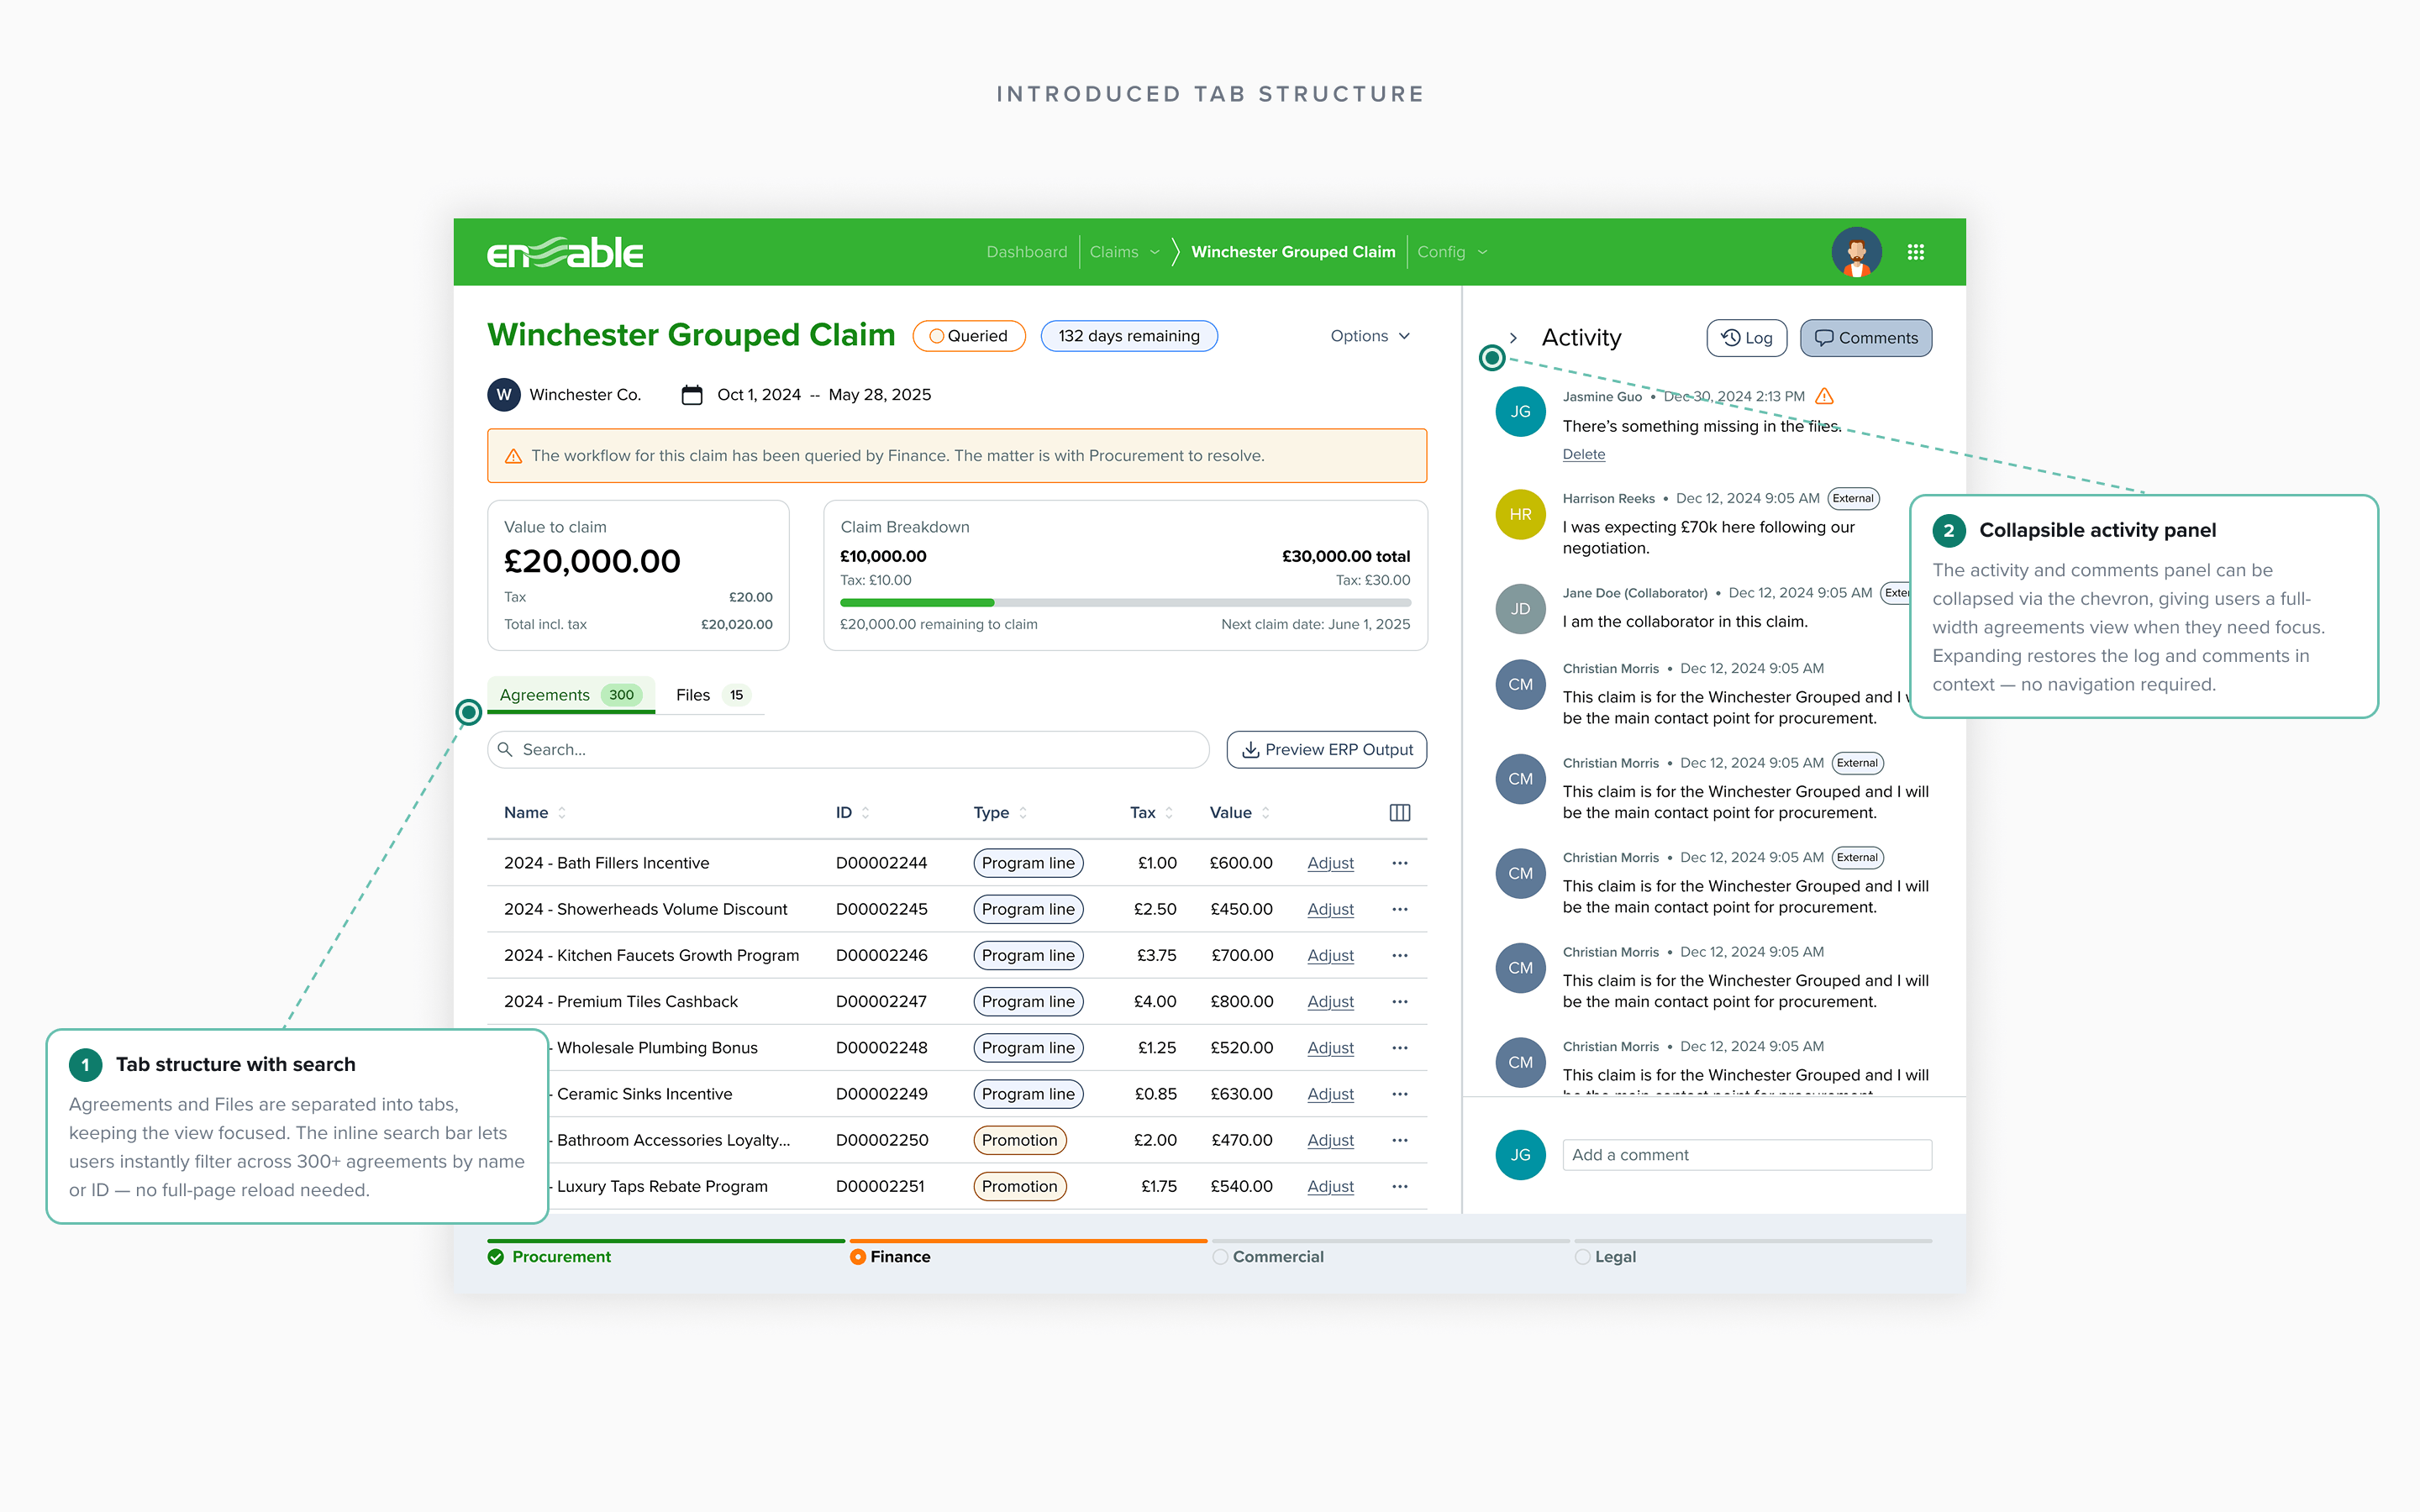Click the calendar icon beside the claim dates
2420x1512 pixels.
(692, 395)
